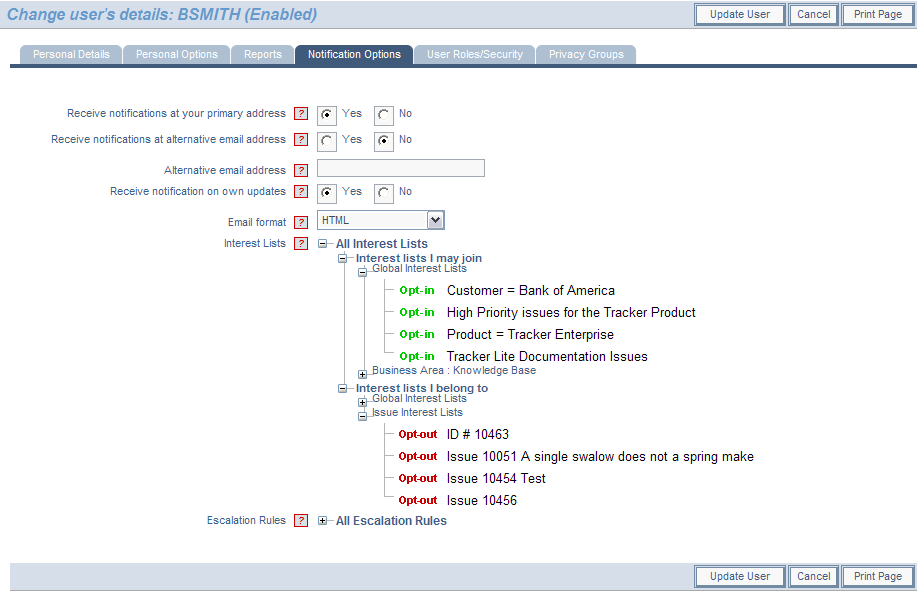
Task: Click help icon for primary address notifications
Action: coord(301,114)
